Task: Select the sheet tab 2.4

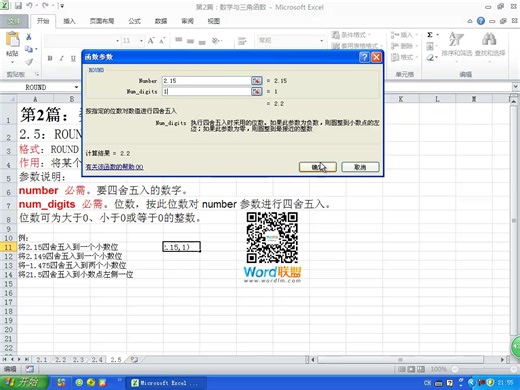Action: click(x=97, y=360)
